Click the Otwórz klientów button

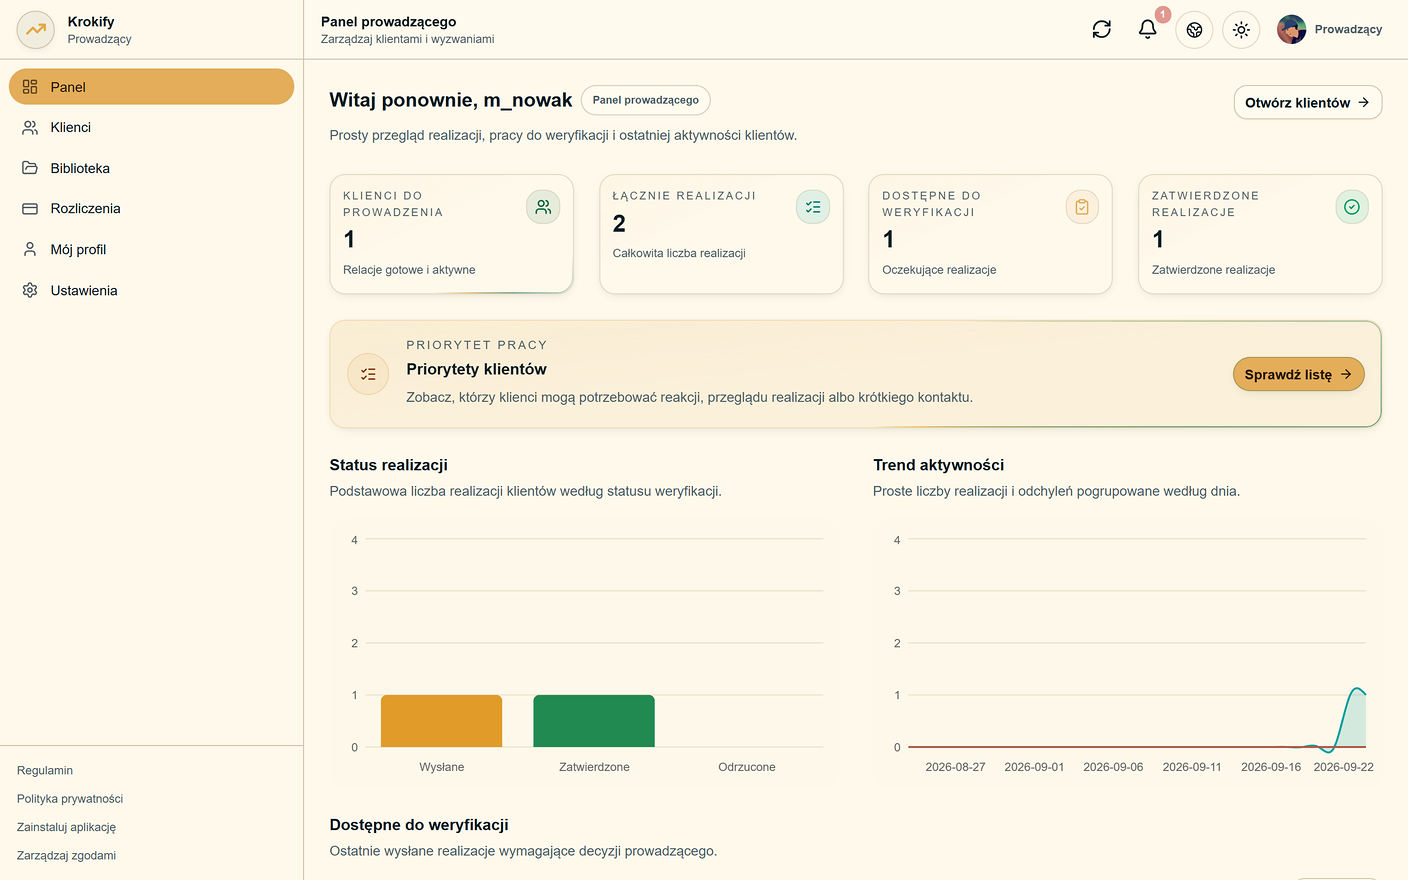(x=1308, y=102)
